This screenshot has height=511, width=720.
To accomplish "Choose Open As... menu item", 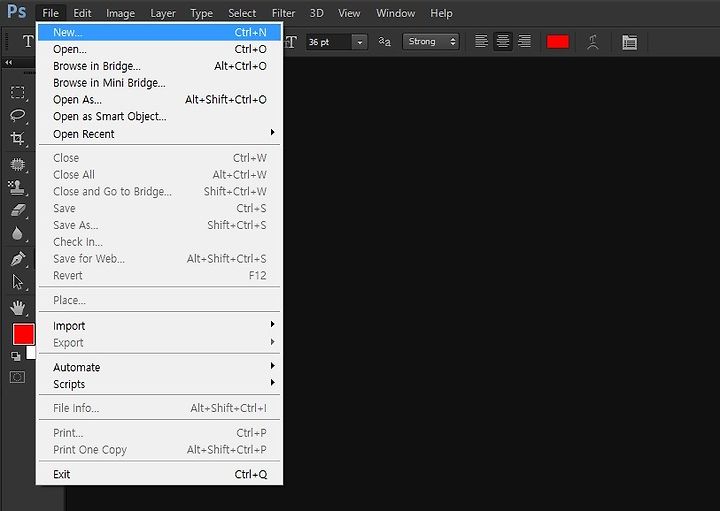I will 159,100.
